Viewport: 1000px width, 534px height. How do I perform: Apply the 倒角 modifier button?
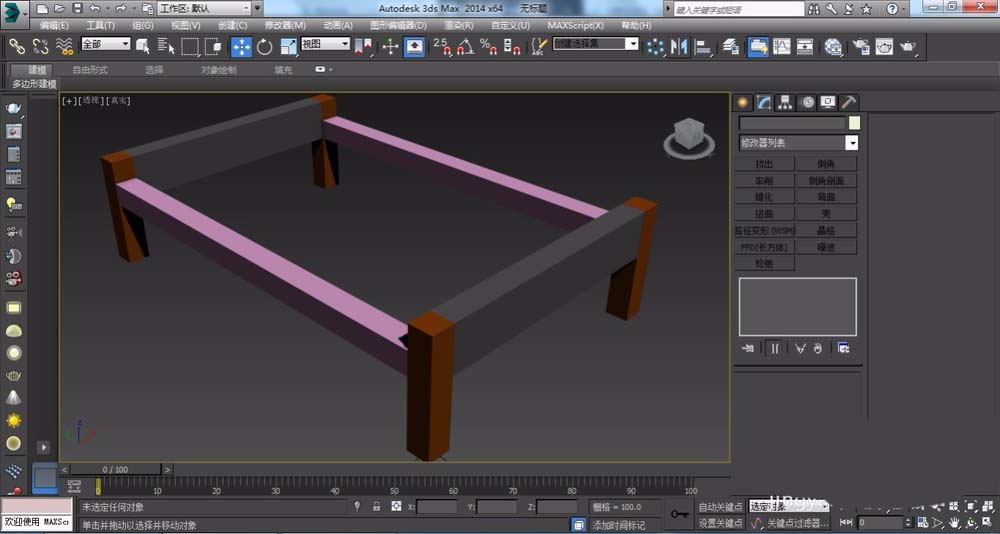click(826, 164)
